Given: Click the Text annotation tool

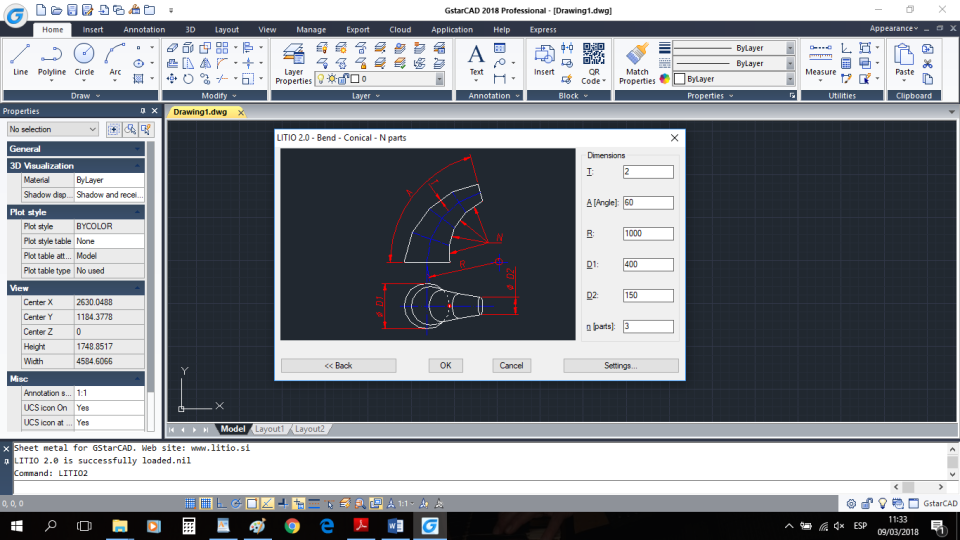Looking at the screenshot, I should (476, 60).
